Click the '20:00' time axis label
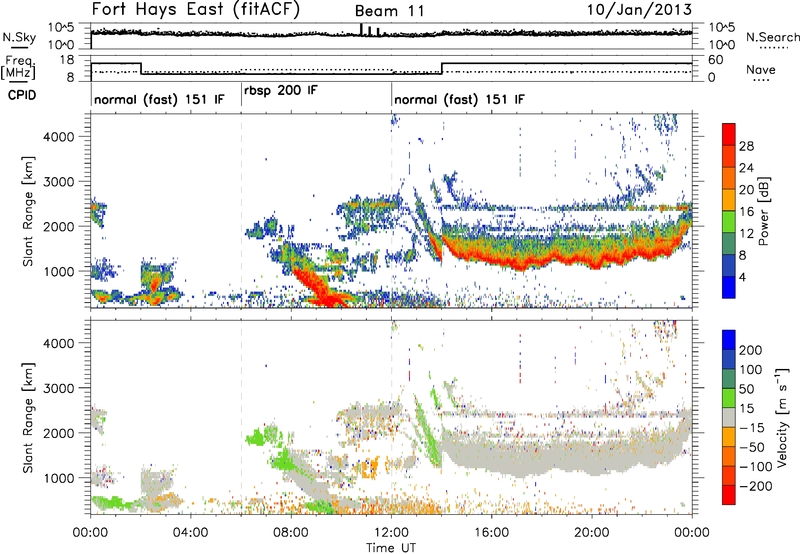Viewport: 800px width, 554px height. (591, 533)
